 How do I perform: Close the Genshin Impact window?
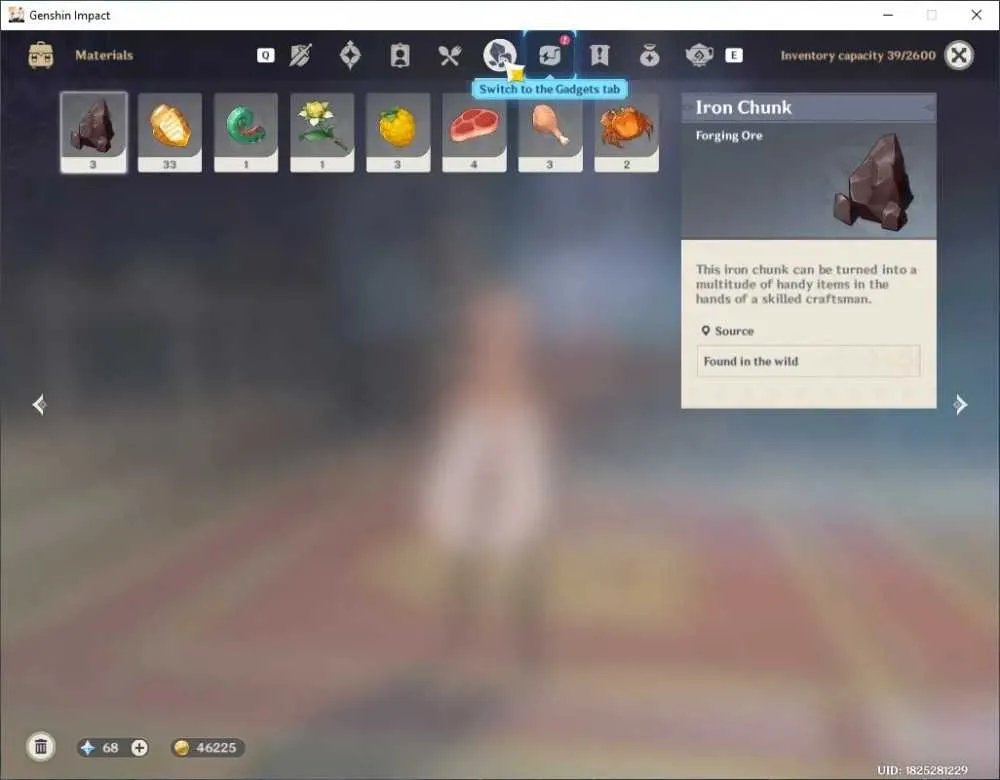pyautogui.click(x=976, y=15)
